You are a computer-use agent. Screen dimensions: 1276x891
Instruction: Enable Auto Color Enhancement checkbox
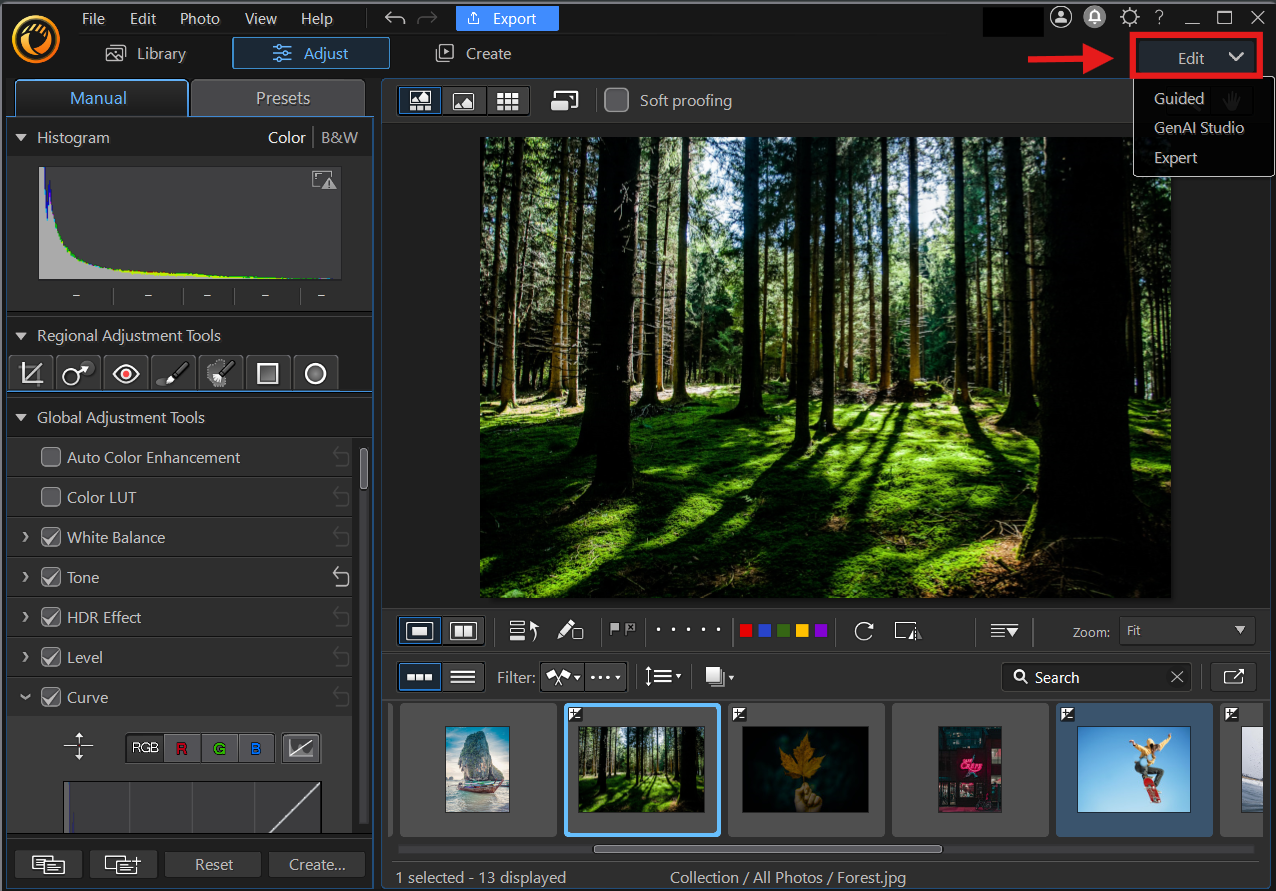click(x=51, y=457)
